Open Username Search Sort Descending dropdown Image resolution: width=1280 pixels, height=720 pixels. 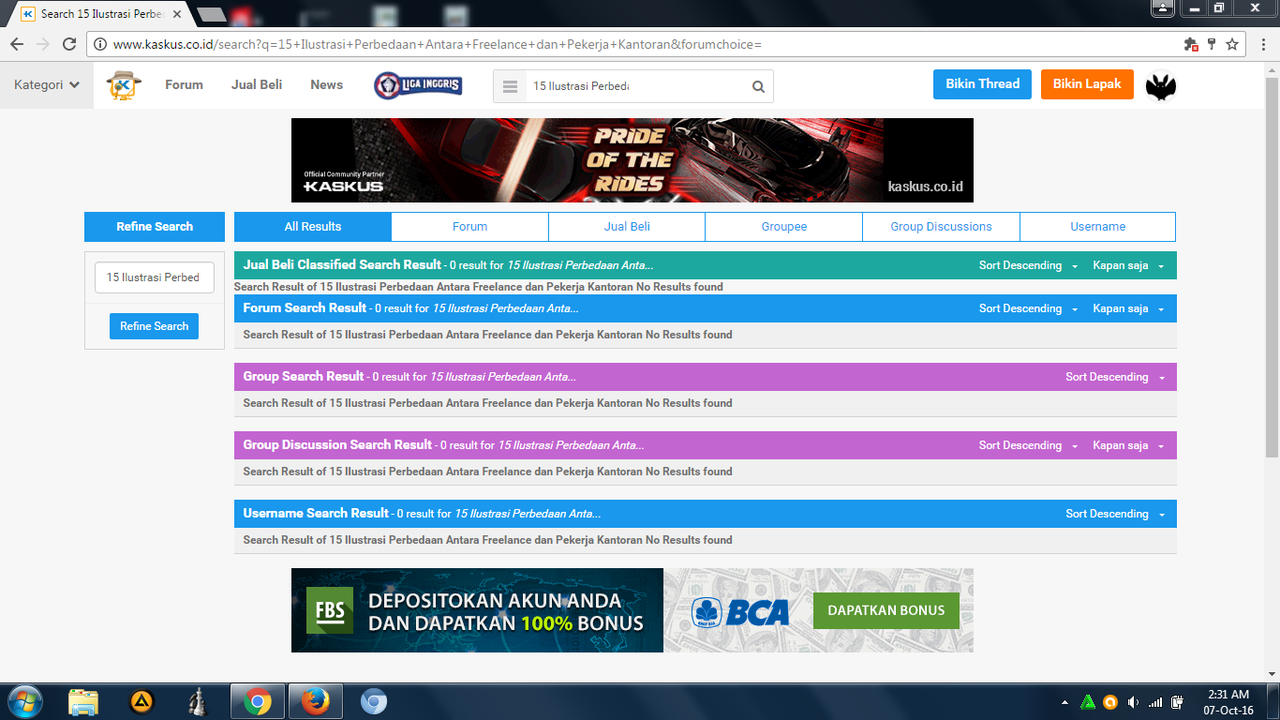(x=1115, y=514)
